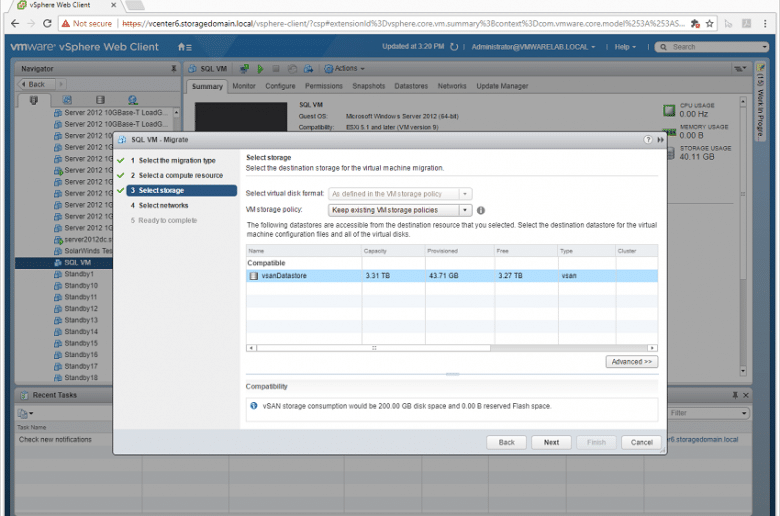Click Next in the Migrate wizard

click(x=551, y=442)
